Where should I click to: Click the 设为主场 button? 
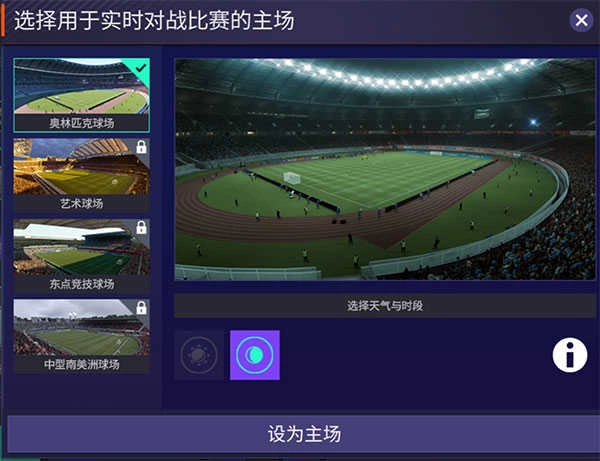pos(304,434)
